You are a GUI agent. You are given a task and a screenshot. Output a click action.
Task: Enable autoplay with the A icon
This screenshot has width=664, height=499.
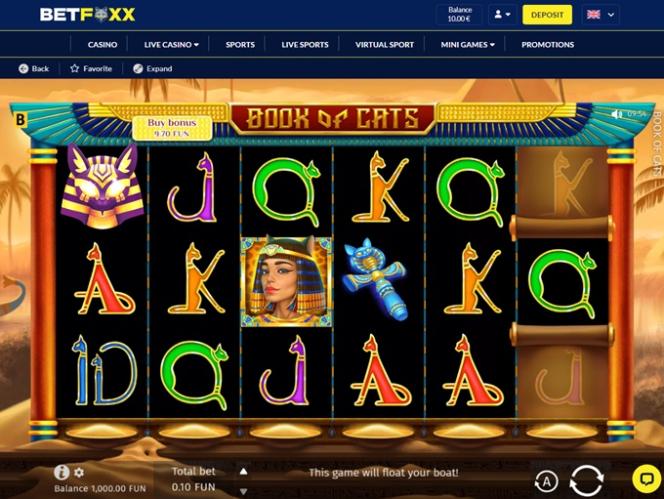546,482
